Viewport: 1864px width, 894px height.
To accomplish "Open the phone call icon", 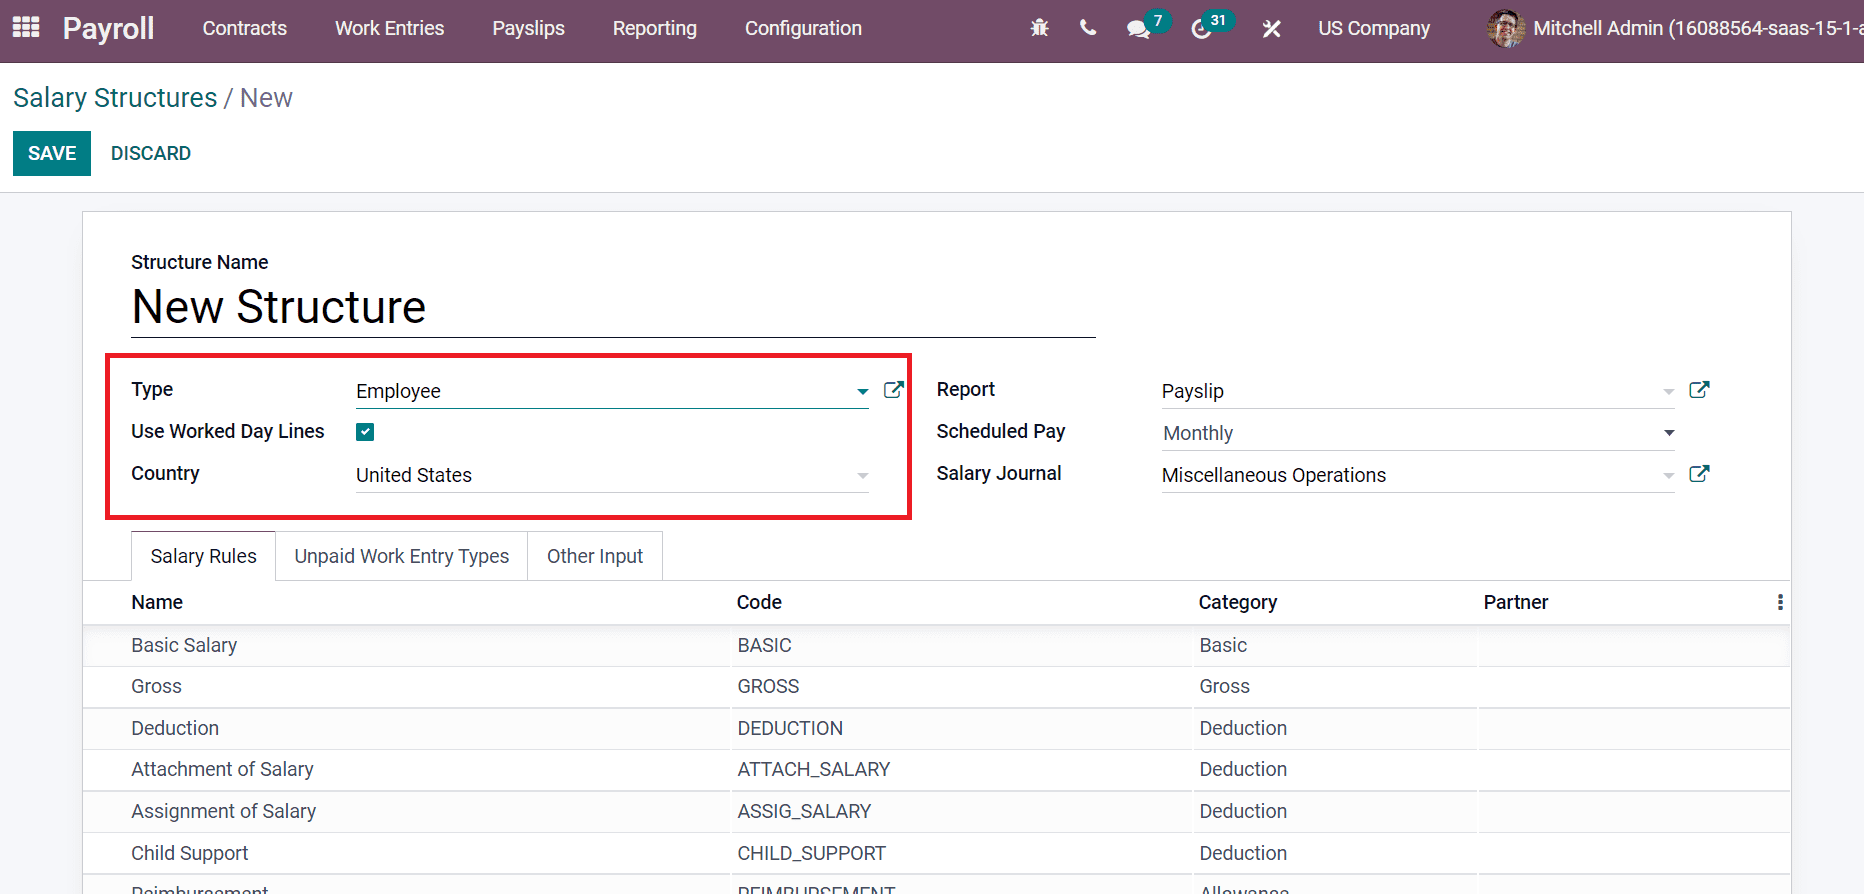I will click(x=1088, y=28).
